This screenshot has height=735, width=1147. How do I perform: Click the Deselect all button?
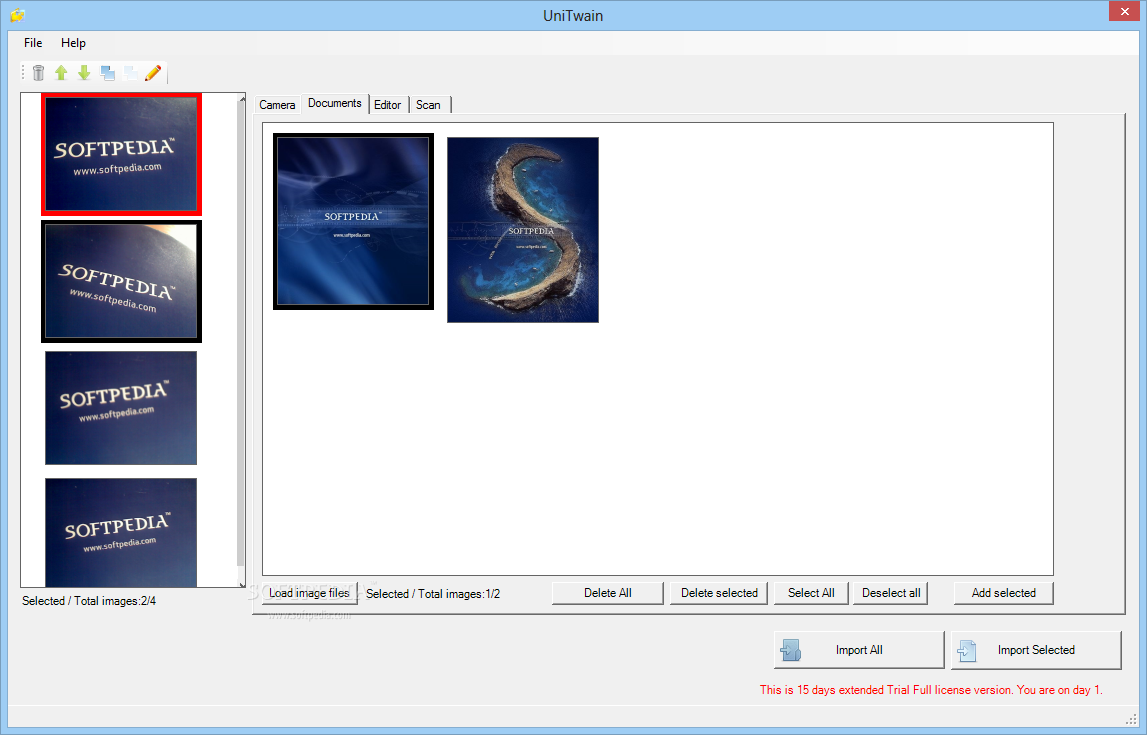(x=891, y=593)
